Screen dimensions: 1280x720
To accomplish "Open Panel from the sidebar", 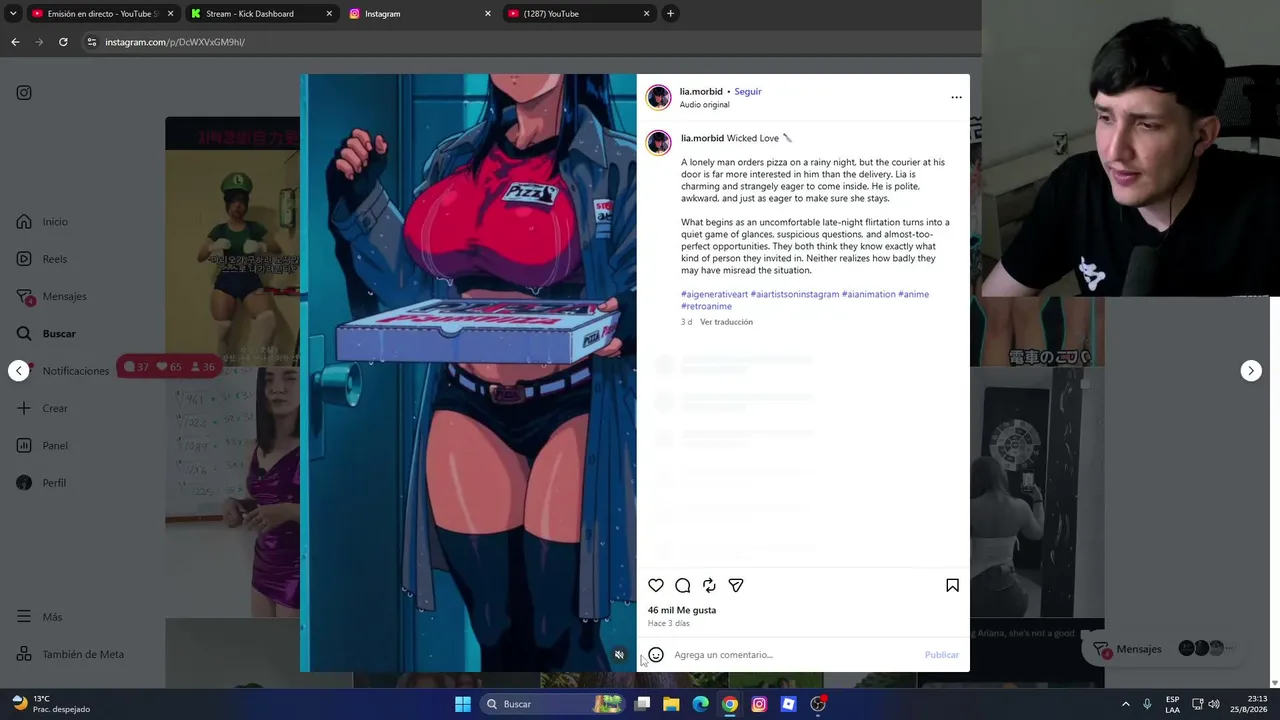I will tap(42, 446).
